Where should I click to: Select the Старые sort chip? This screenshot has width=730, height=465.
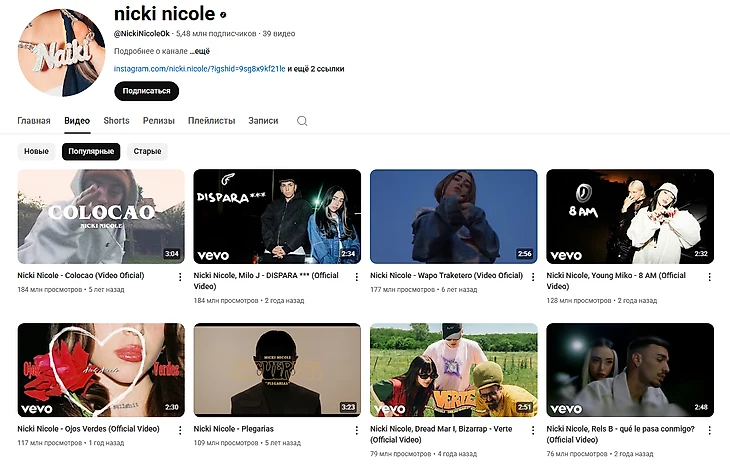147,151
